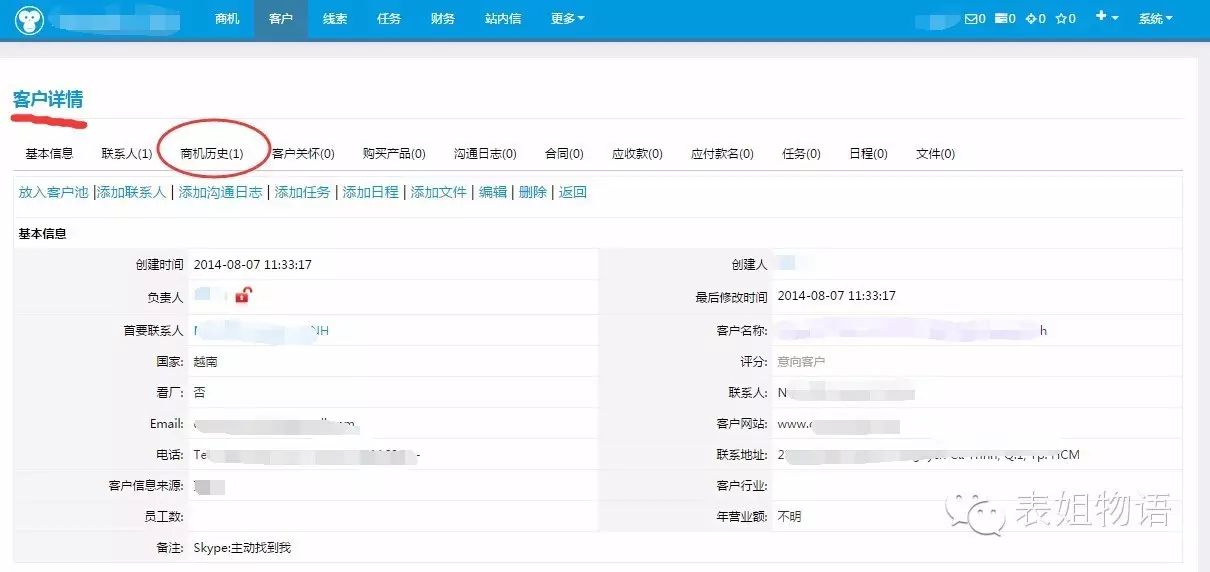The height and width of the screenshot is (572, 1210).
Task: Switch to the 基本信息 tab
Action: point(49,153)
